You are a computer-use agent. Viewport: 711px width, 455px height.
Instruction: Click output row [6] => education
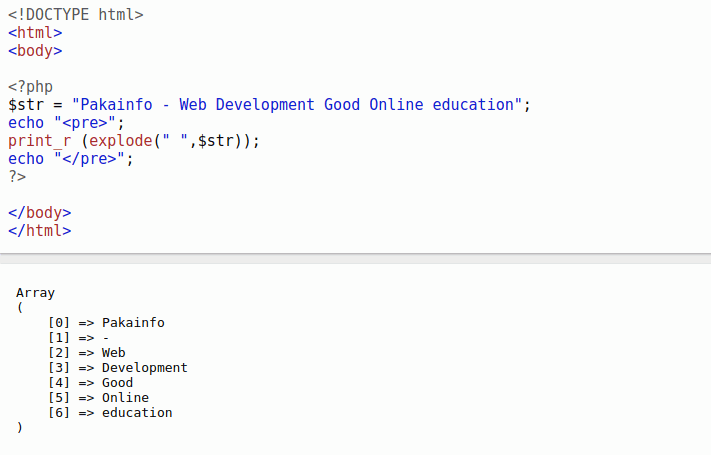click(110, 413)
